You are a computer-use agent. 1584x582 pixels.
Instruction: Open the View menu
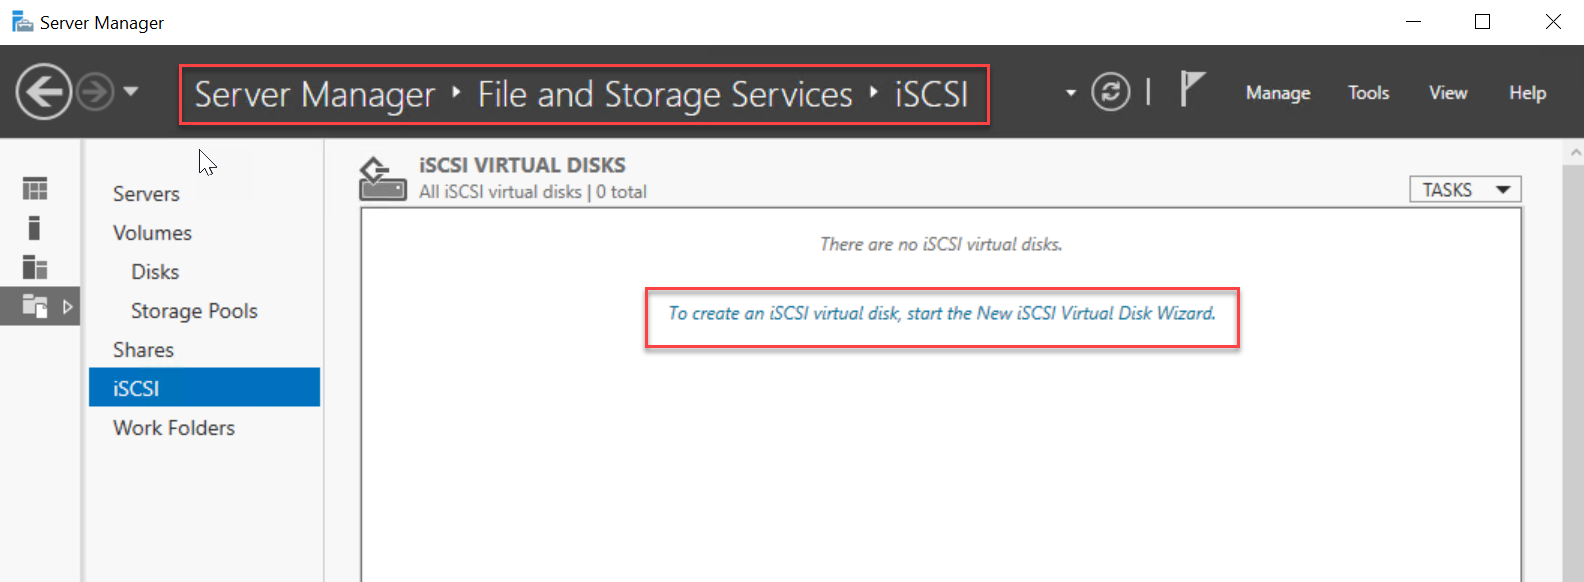(x=1448, y=93)
